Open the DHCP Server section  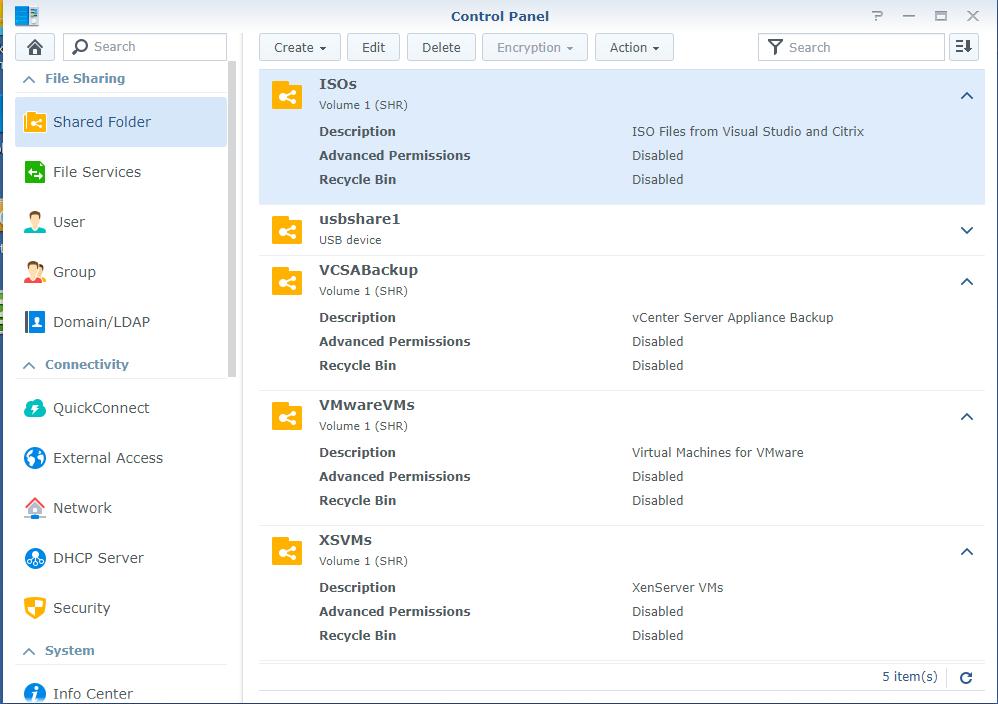click(x=98, y=558)
